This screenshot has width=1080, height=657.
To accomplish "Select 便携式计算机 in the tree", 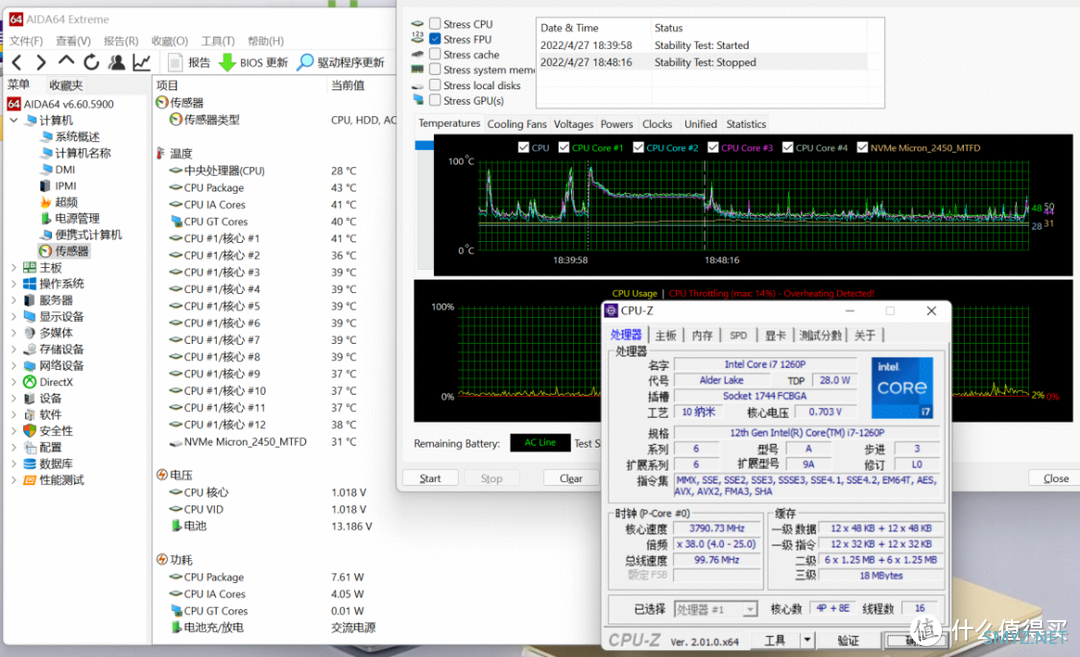I will tap(81, 235).
